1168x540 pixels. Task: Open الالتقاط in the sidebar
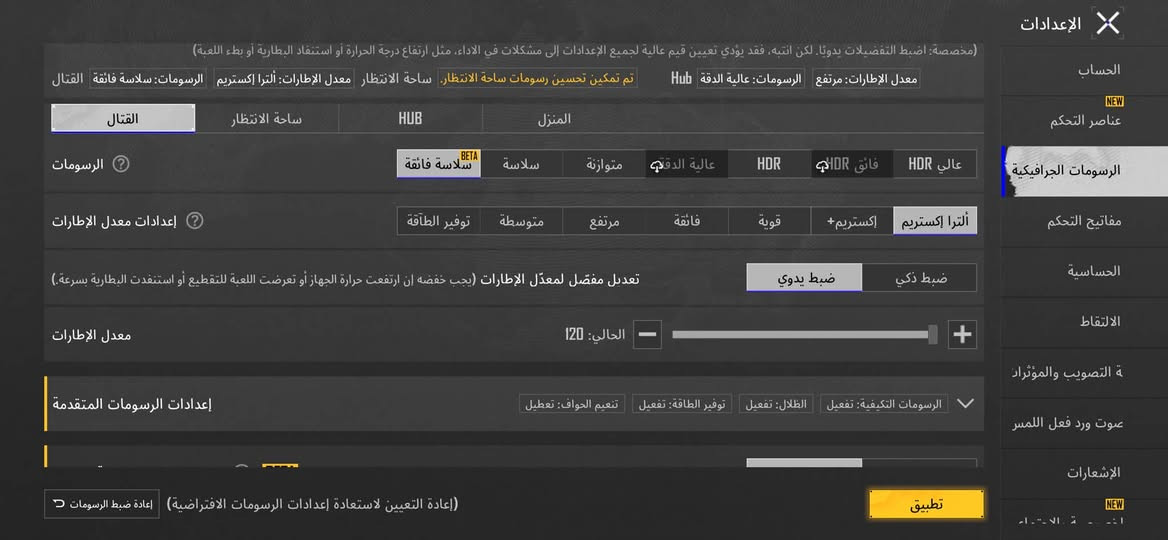point(1085,322)
